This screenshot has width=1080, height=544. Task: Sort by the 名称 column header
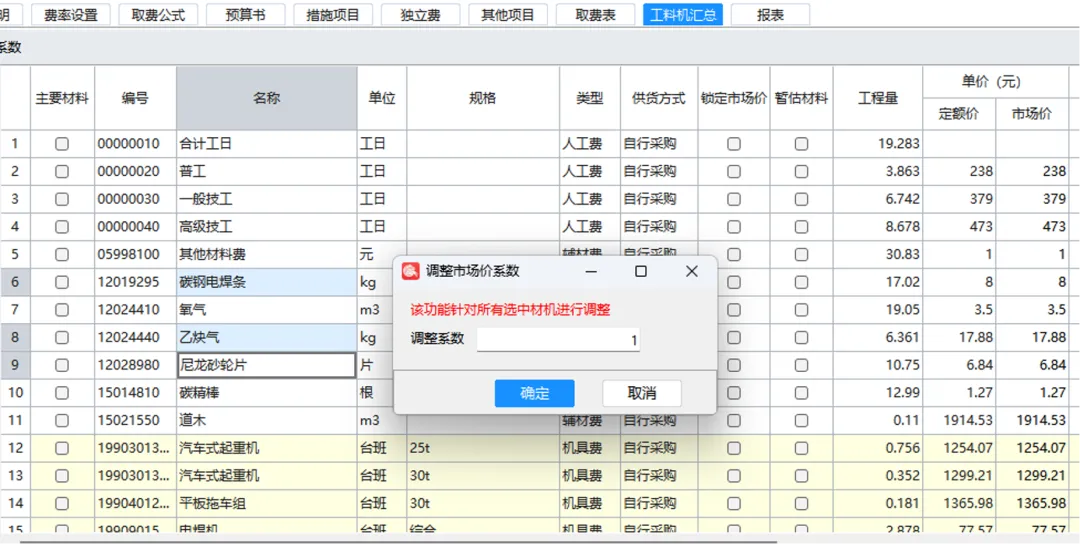267,98
